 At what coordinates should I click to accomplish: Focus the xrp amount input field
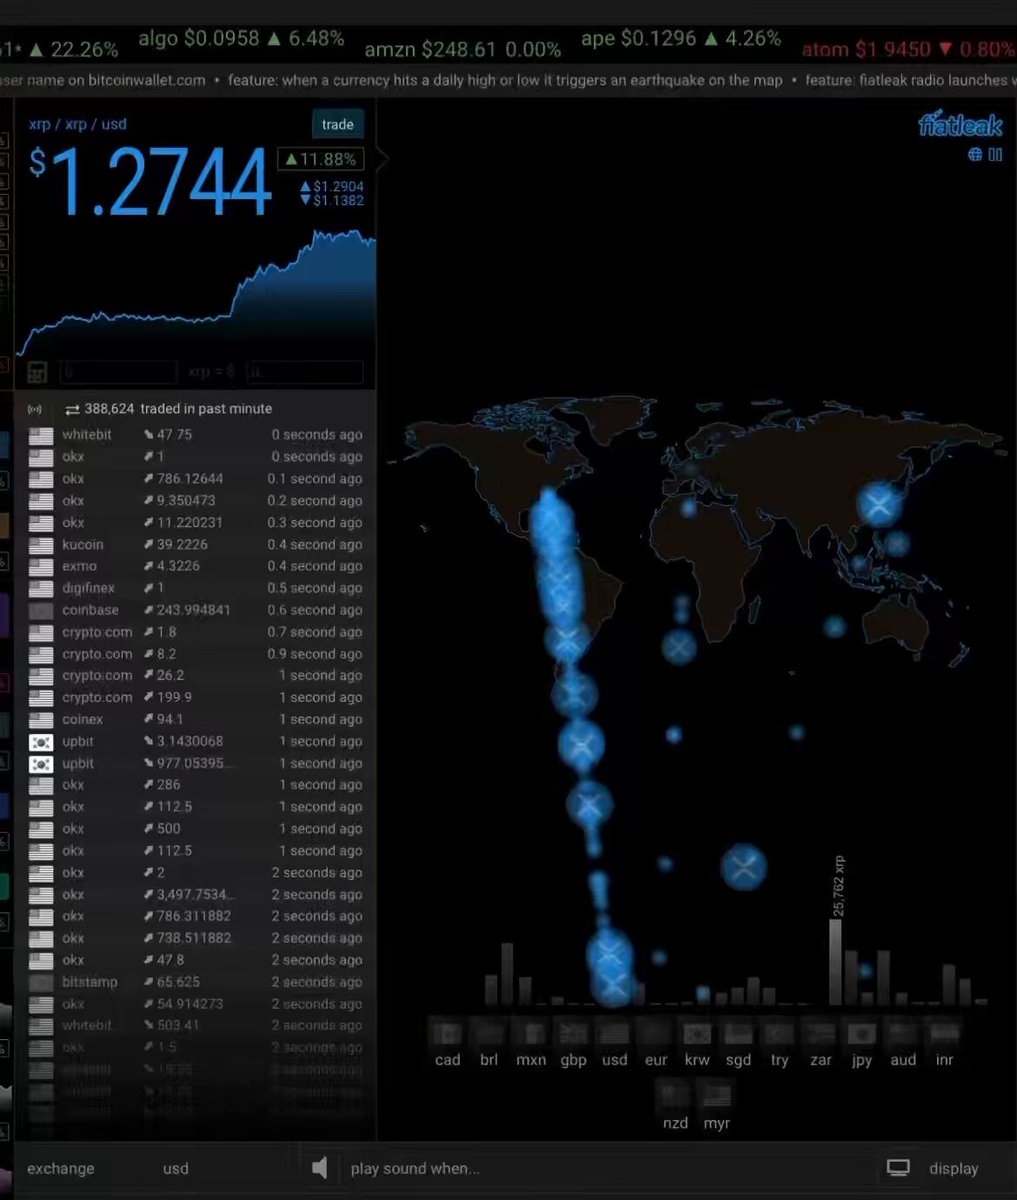tap(118, 372)
